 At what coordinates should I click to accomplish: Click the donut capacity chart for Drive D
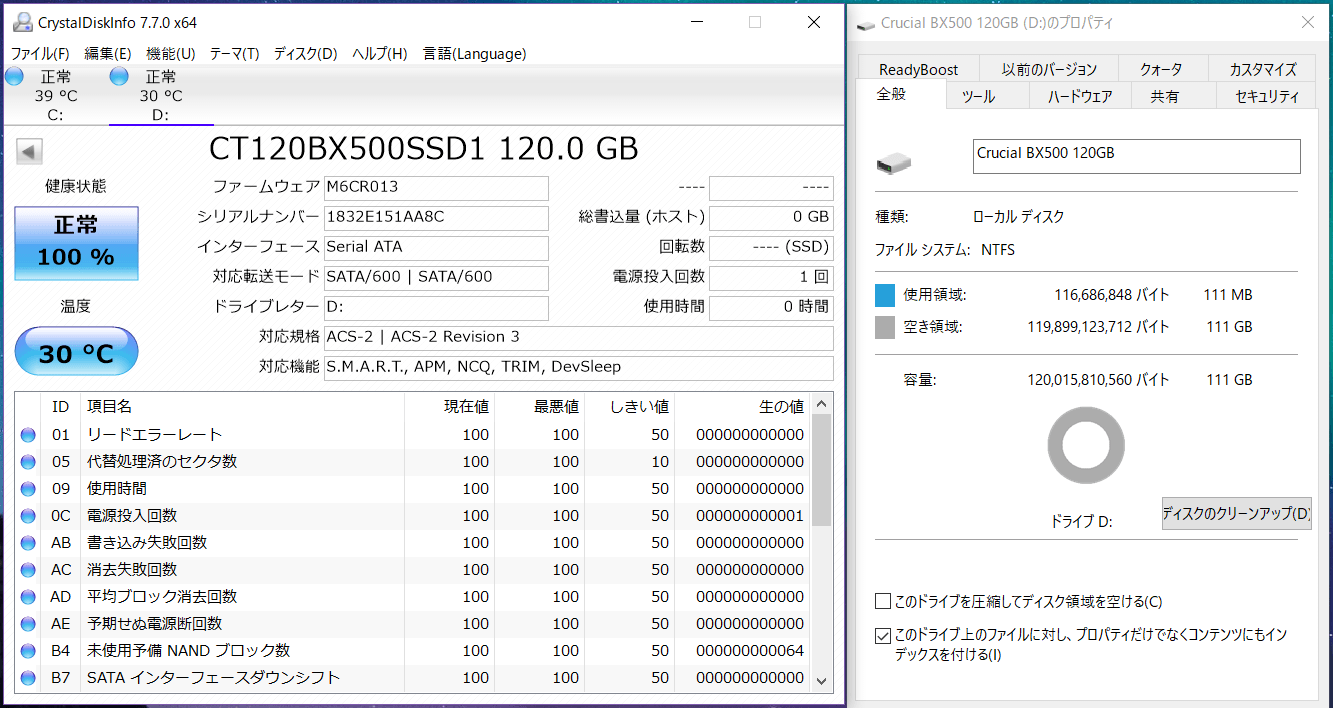coord(1086,446)
